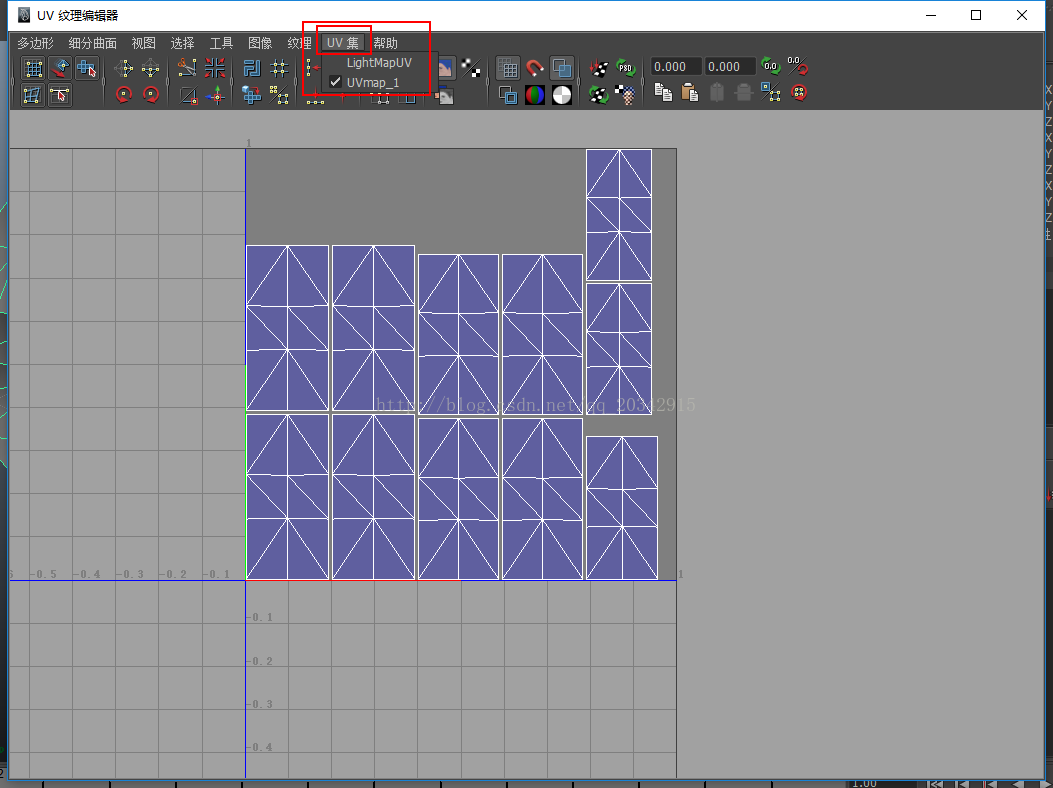Open the 多边形 menu
The height and width of the screenshot is (788, 1053).
[35, 43]
